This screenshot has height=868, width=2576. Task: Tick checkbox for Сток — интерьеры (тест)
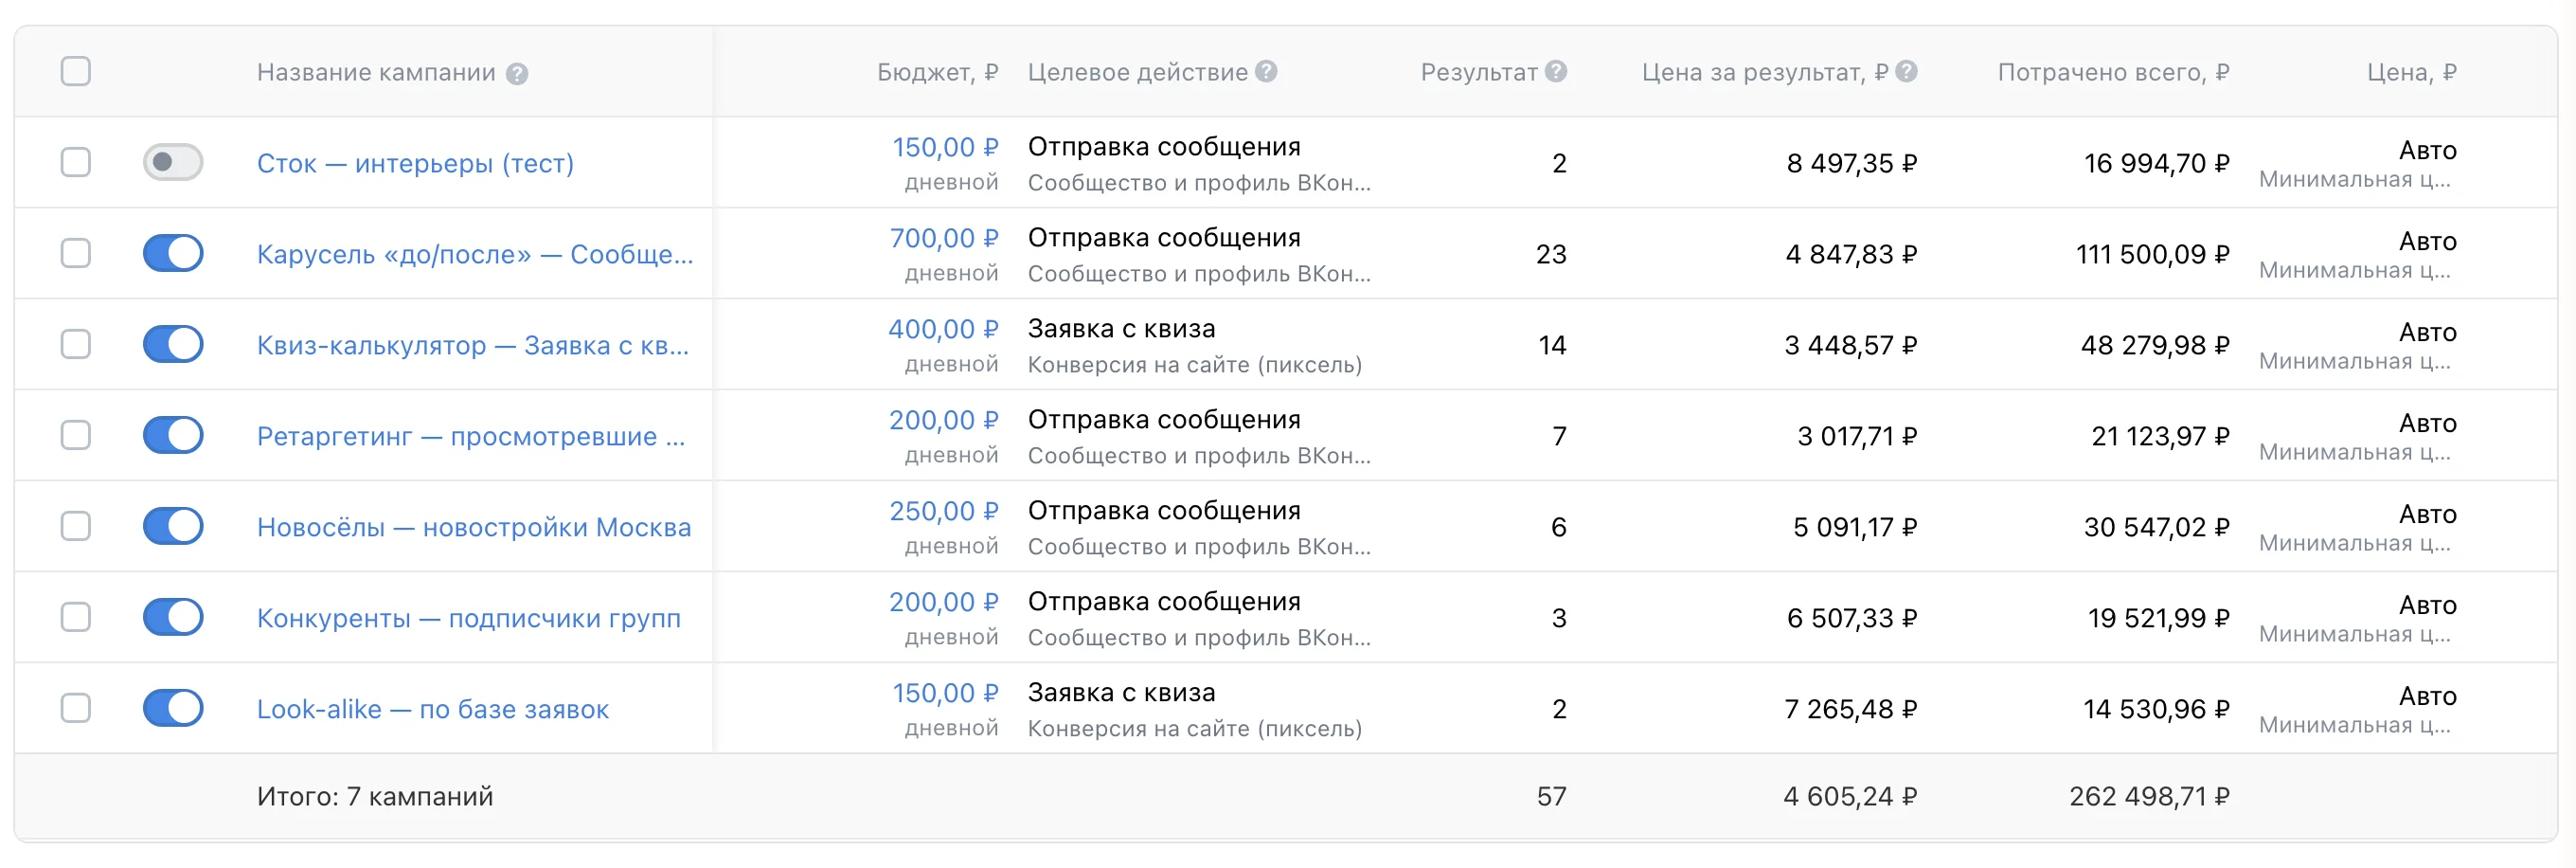(x=76, y=163)
